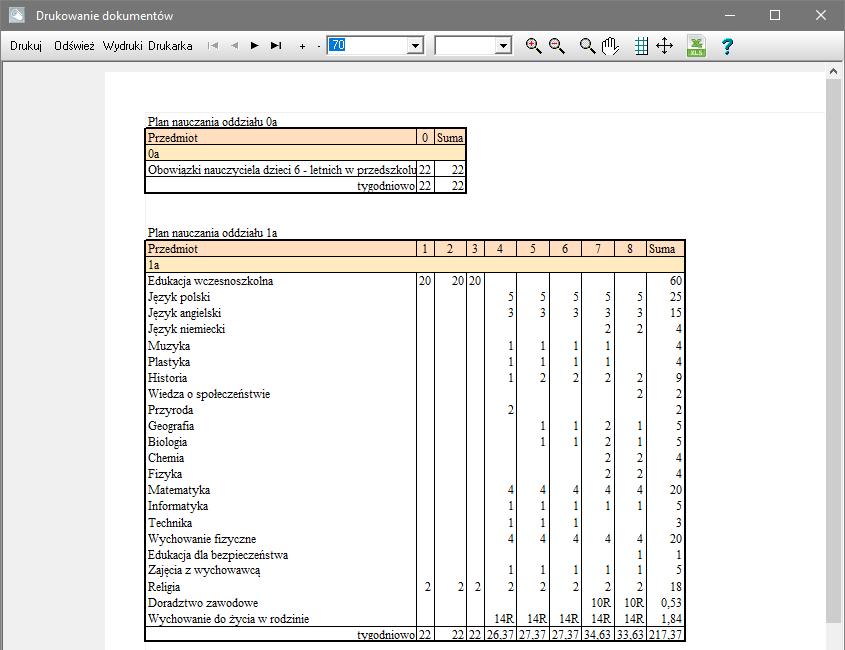Image resolution: width=845 pixels, height=650 pixels.
Task: Click the vertical scrollbar up arrow
Action: pyautogui.click(x=833, y=71)
